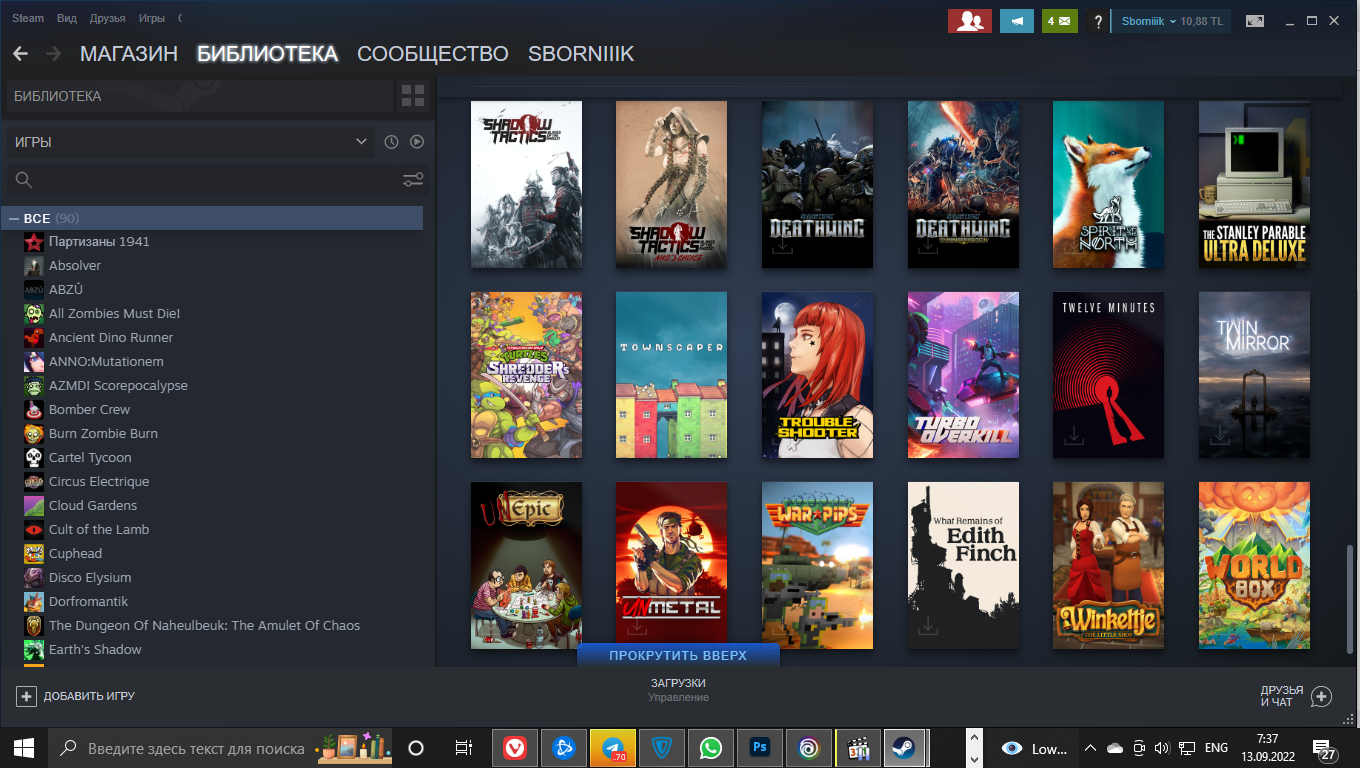The width and height of the screenshot is (1360, 768).
Task: Switch the library to grid collections view
Action: tap(413, 96)
